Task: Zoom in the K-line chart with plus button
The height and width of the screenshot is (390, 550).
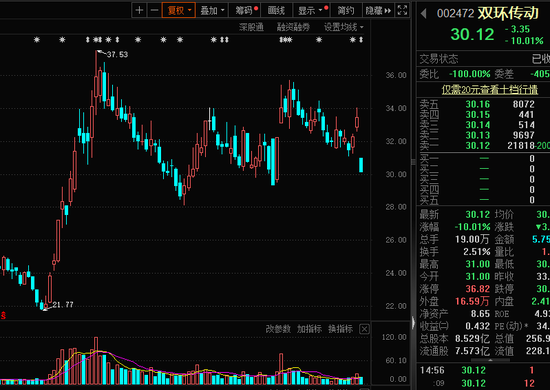Action: (139, 10)
